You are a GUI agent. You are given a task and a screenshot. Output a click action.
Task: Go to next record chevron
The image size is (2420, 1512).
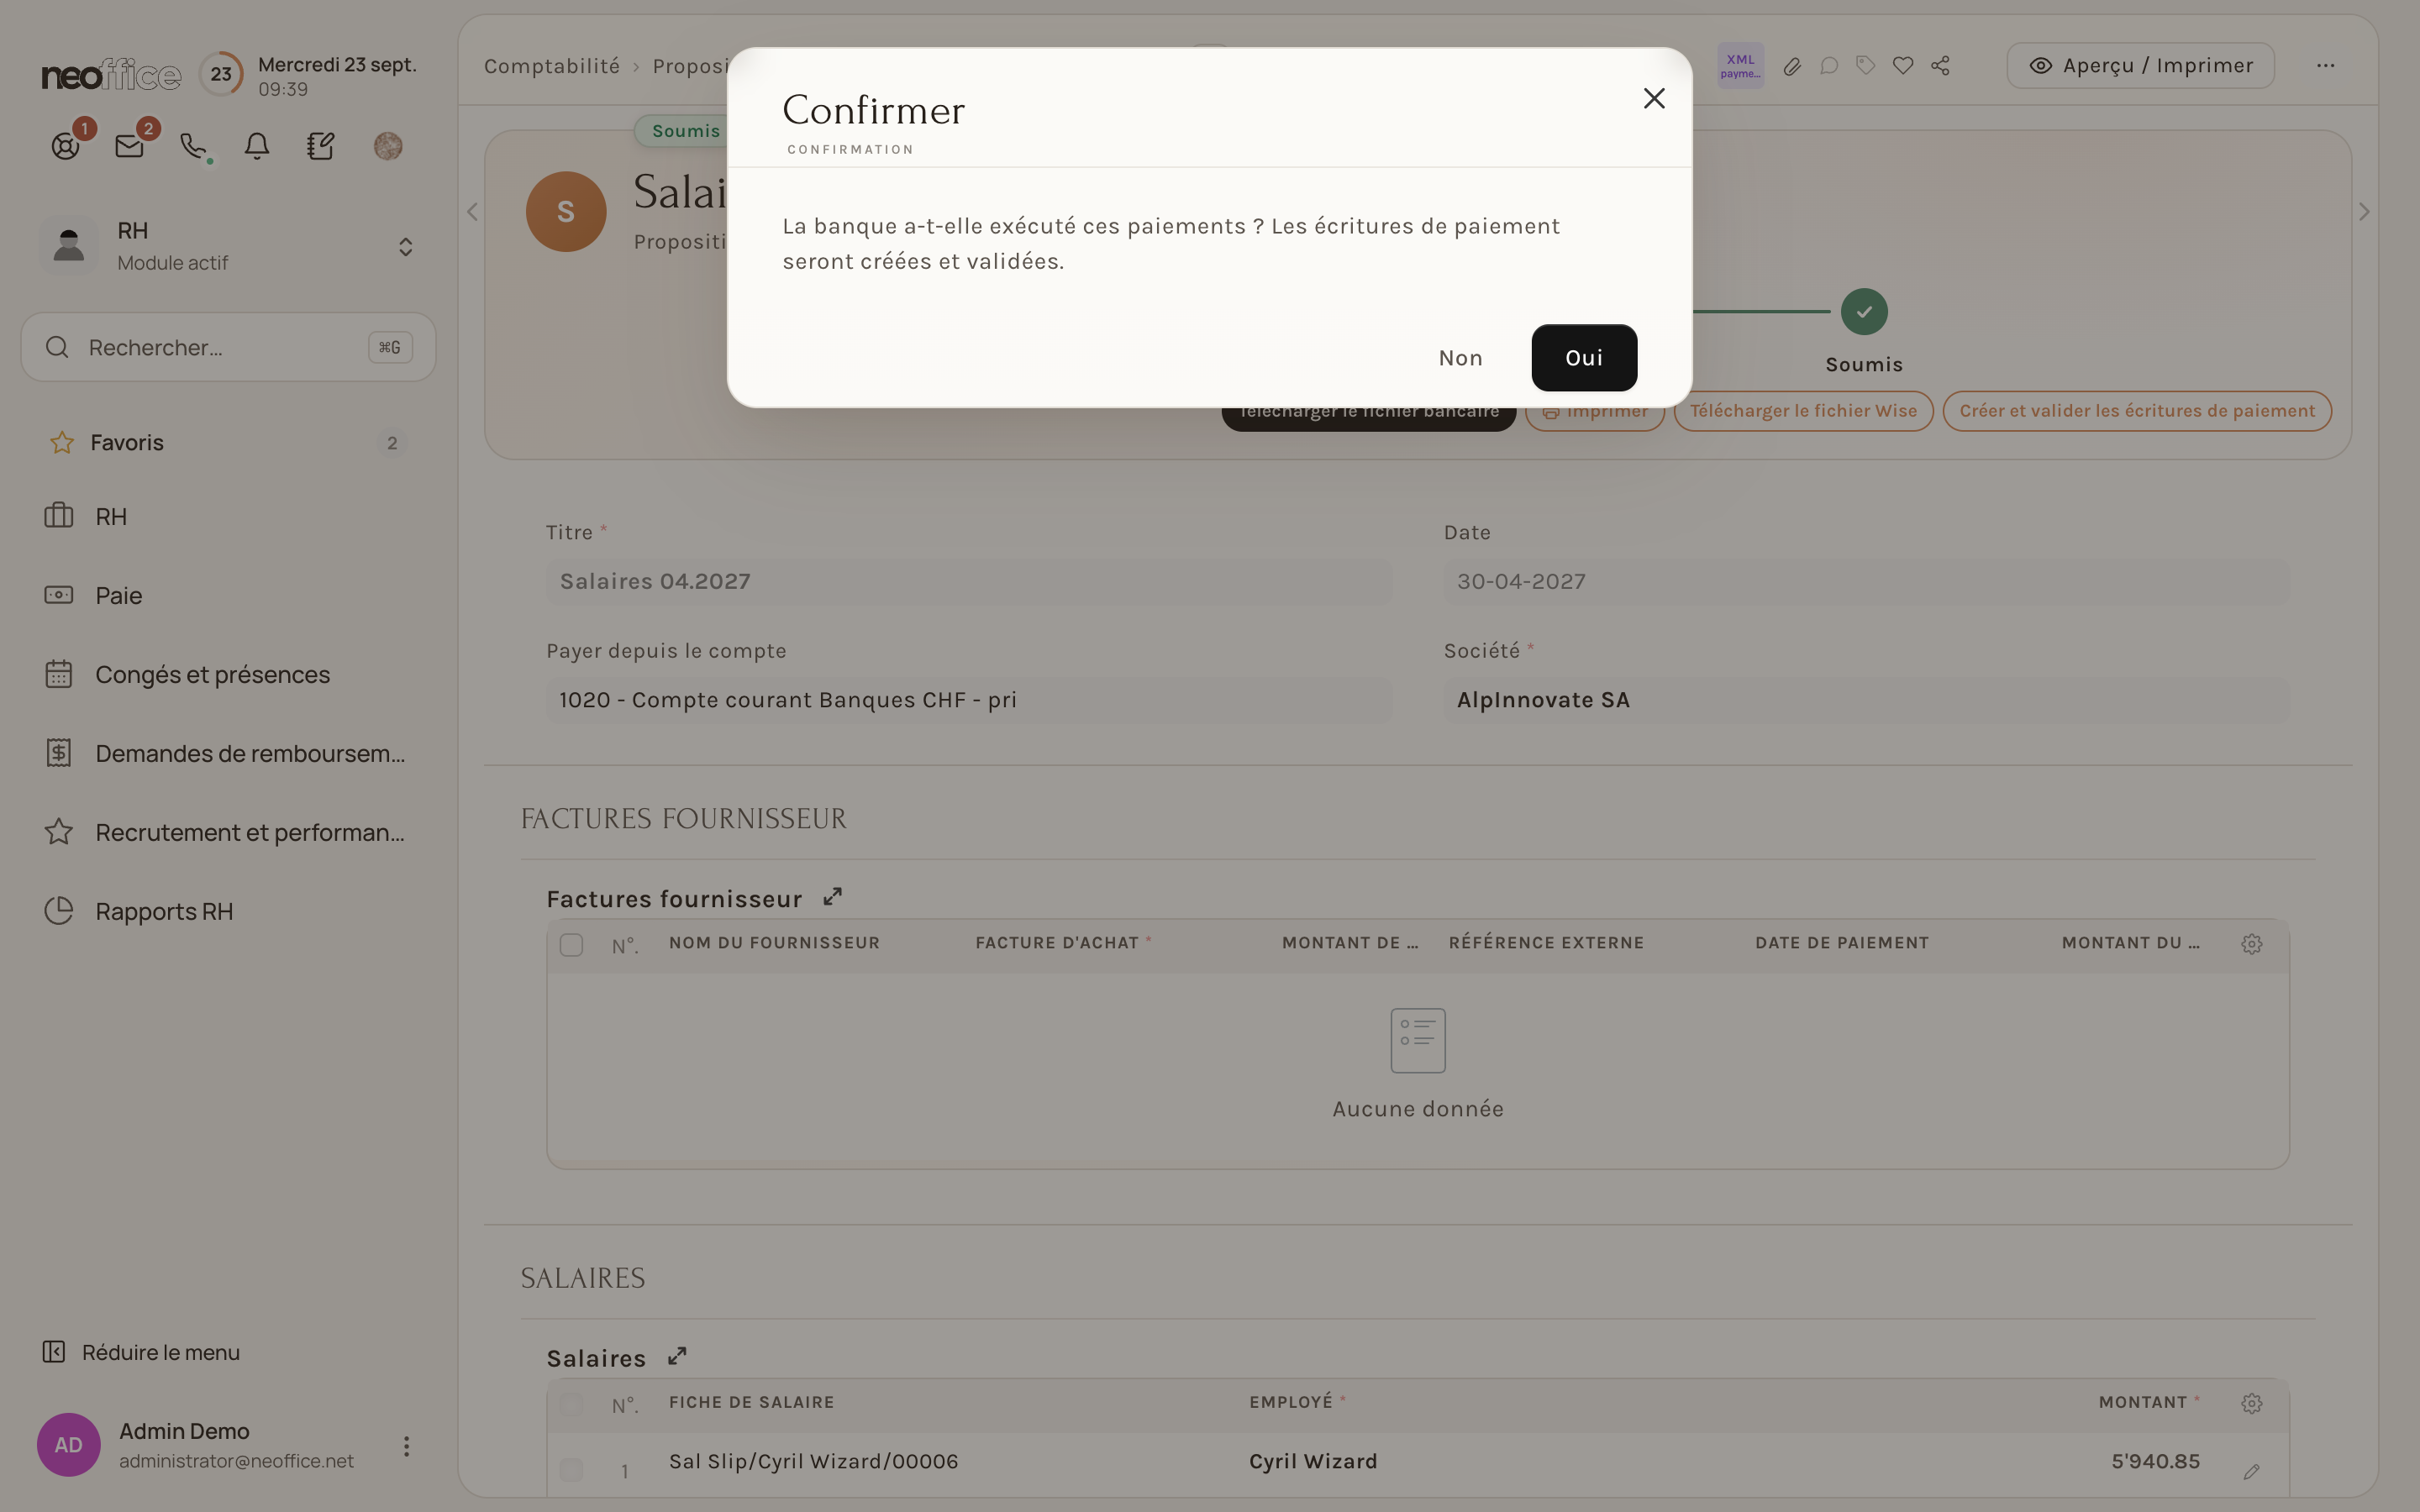click(x=2364, y=212)
